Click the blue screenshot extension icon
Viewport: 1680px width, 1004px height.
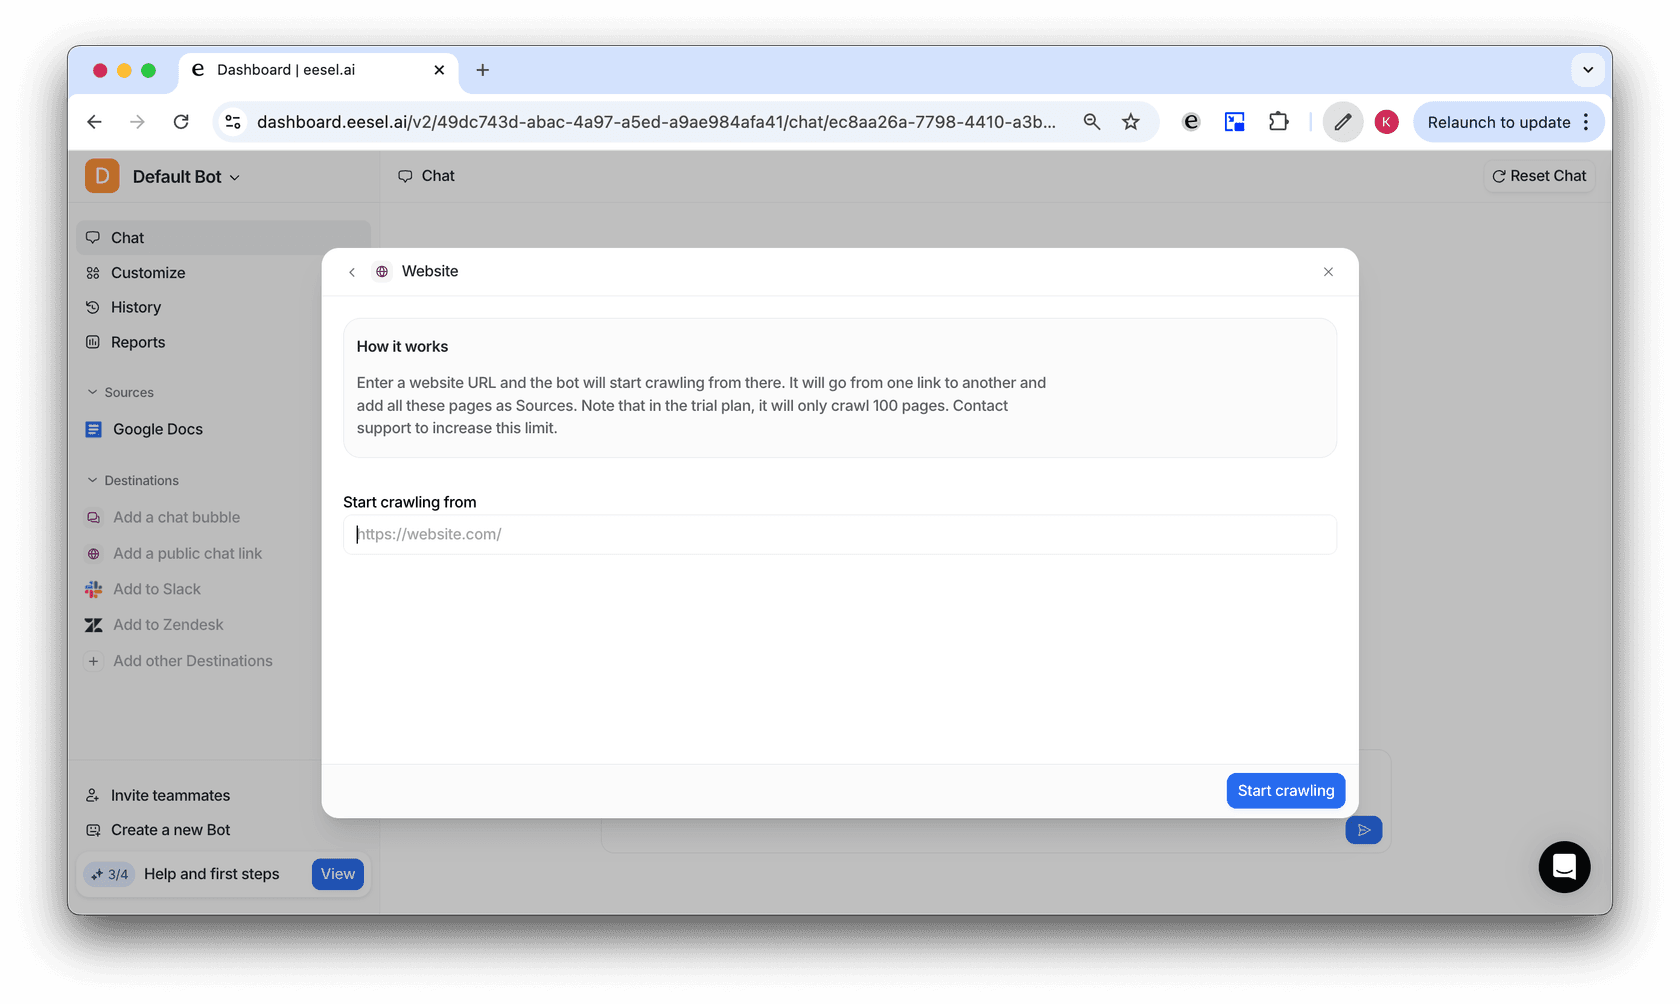pos(1235,122)
